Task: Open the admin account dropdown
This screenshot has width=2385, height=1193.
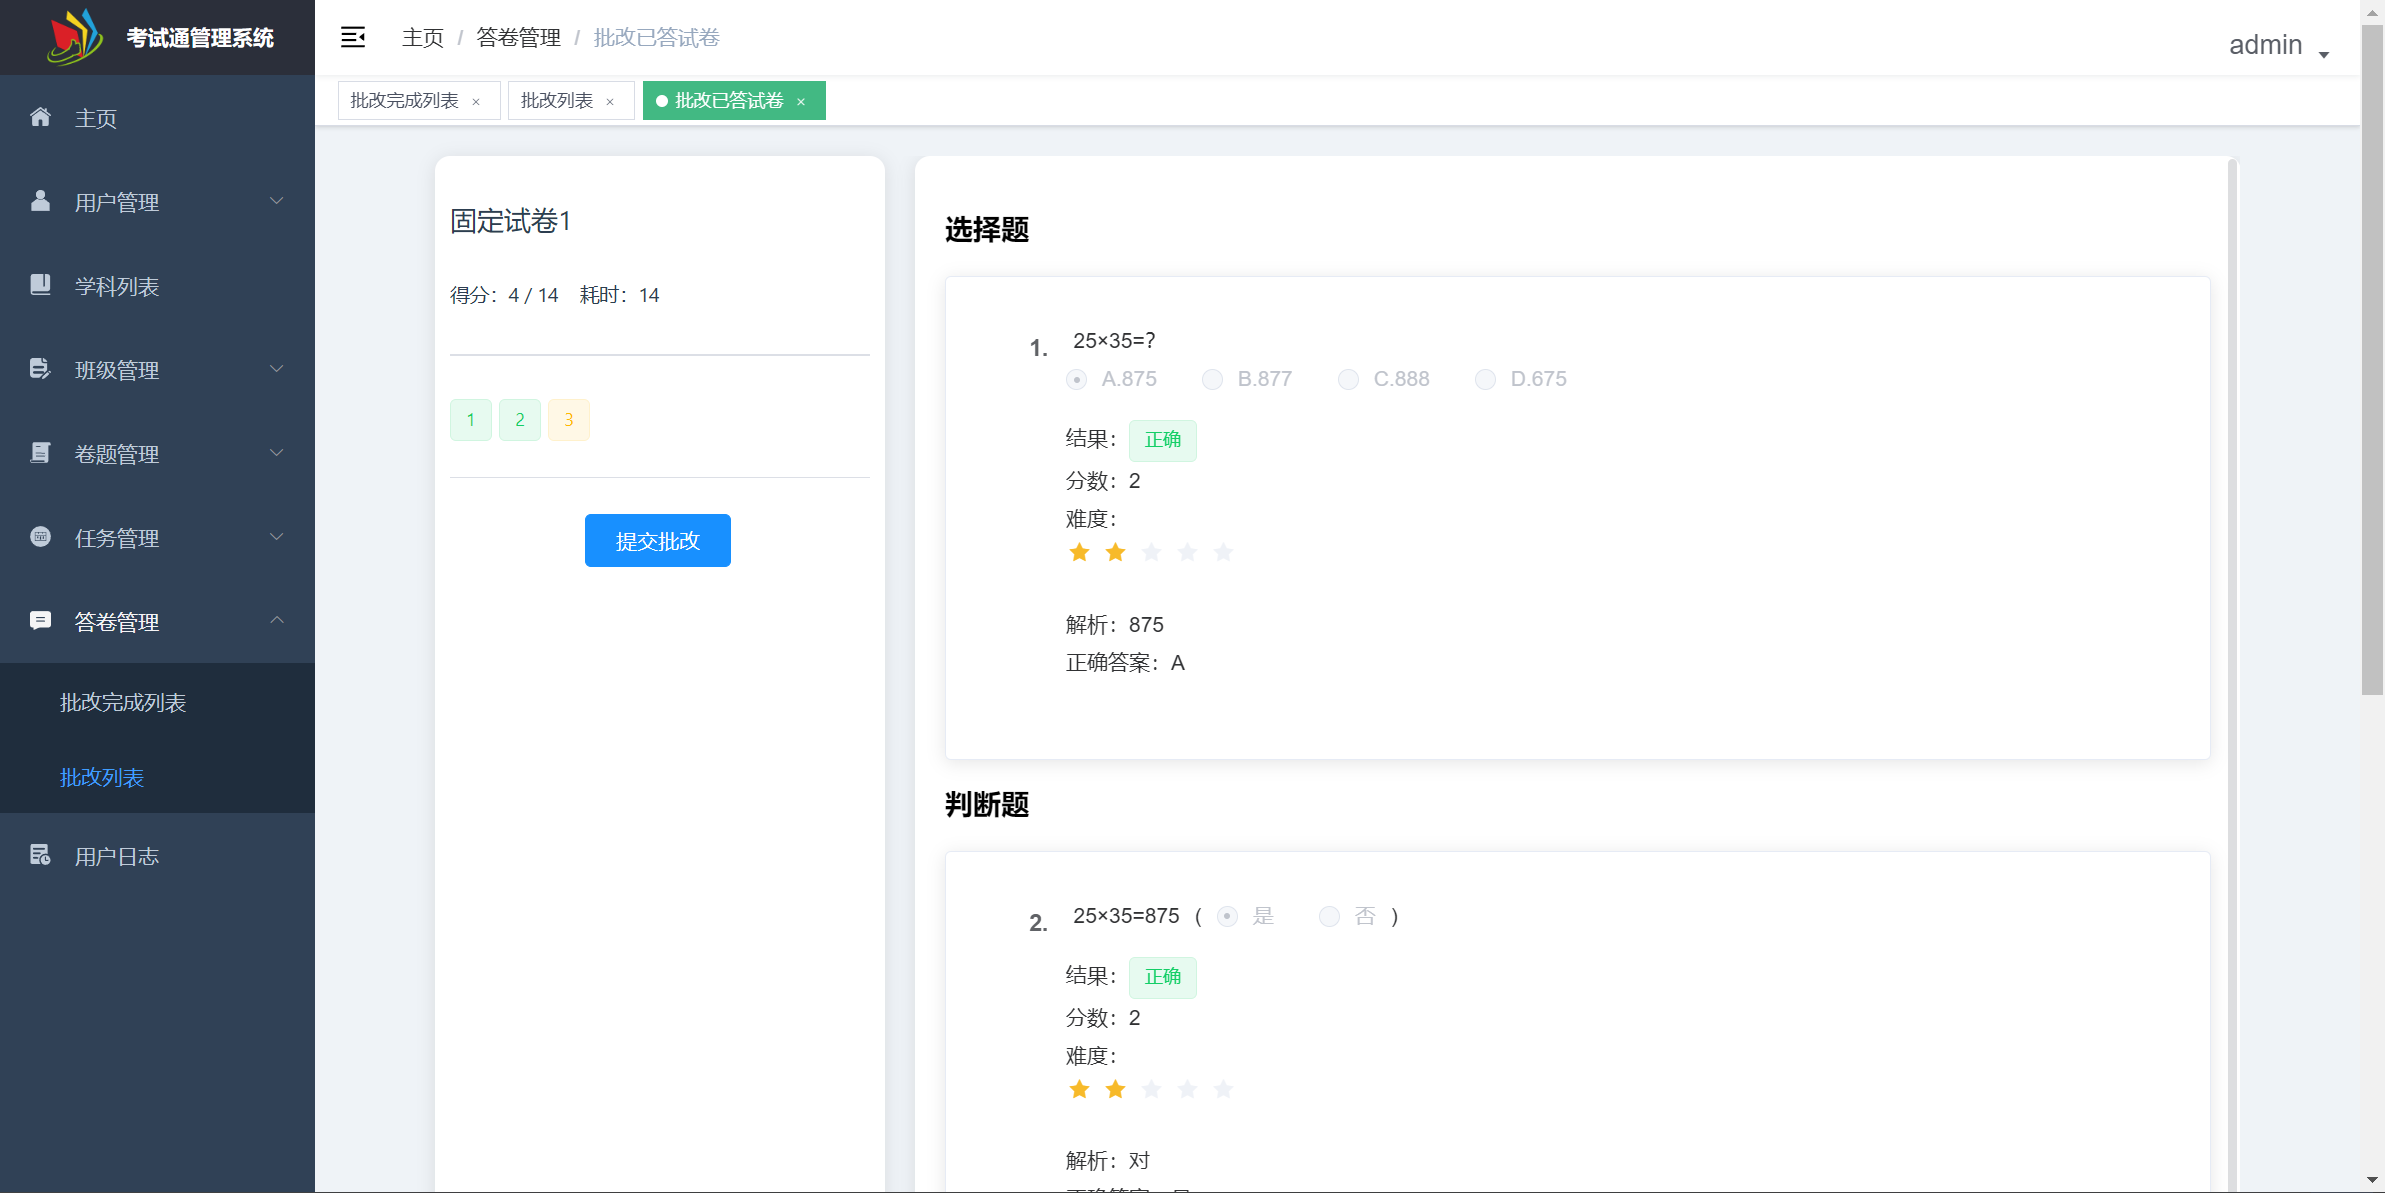Action: tap(2279, 45)
